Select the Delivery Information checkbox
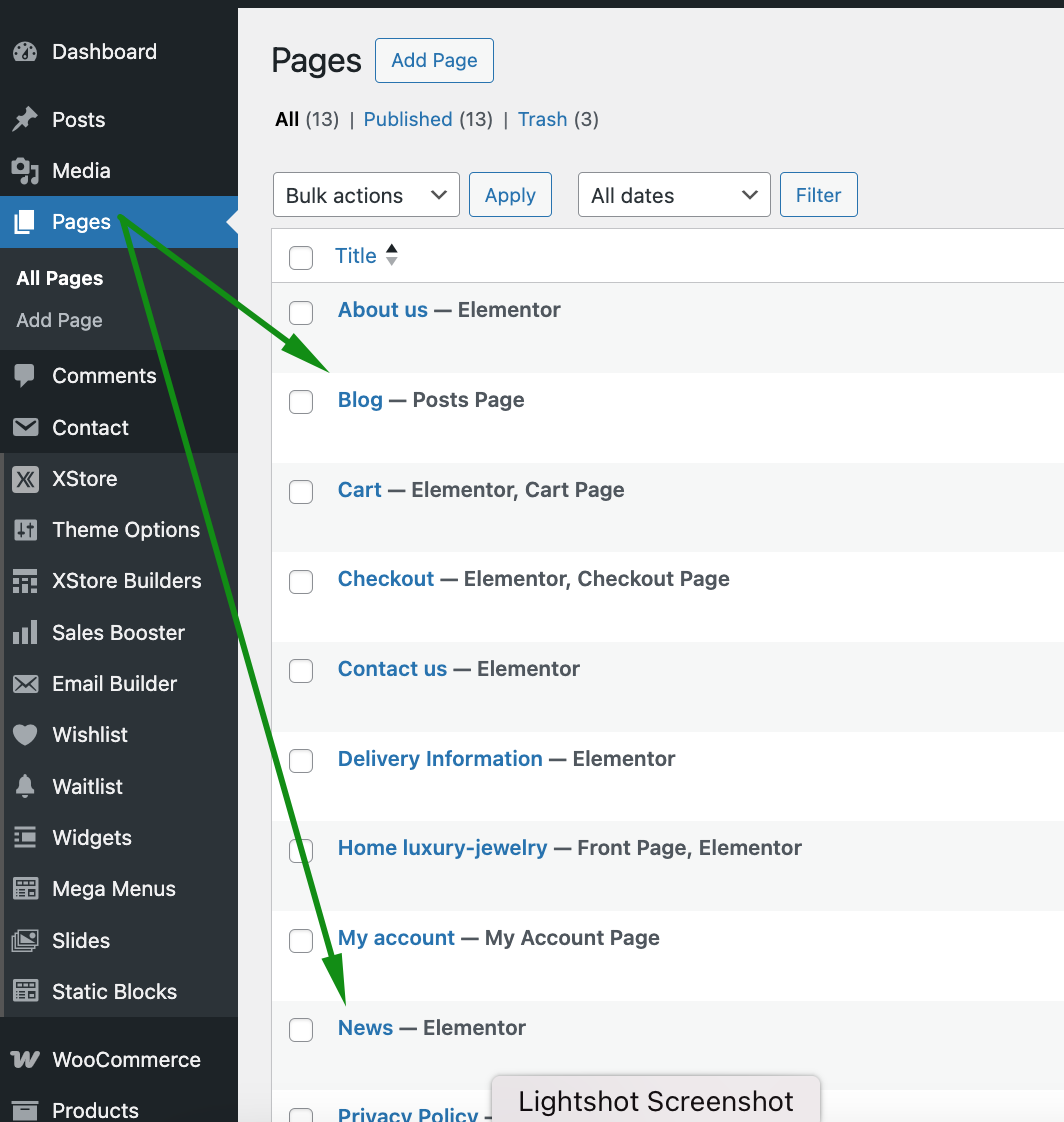This screenshot has width=1064, height=1122. pyautogui.click(x=301, y=761)
